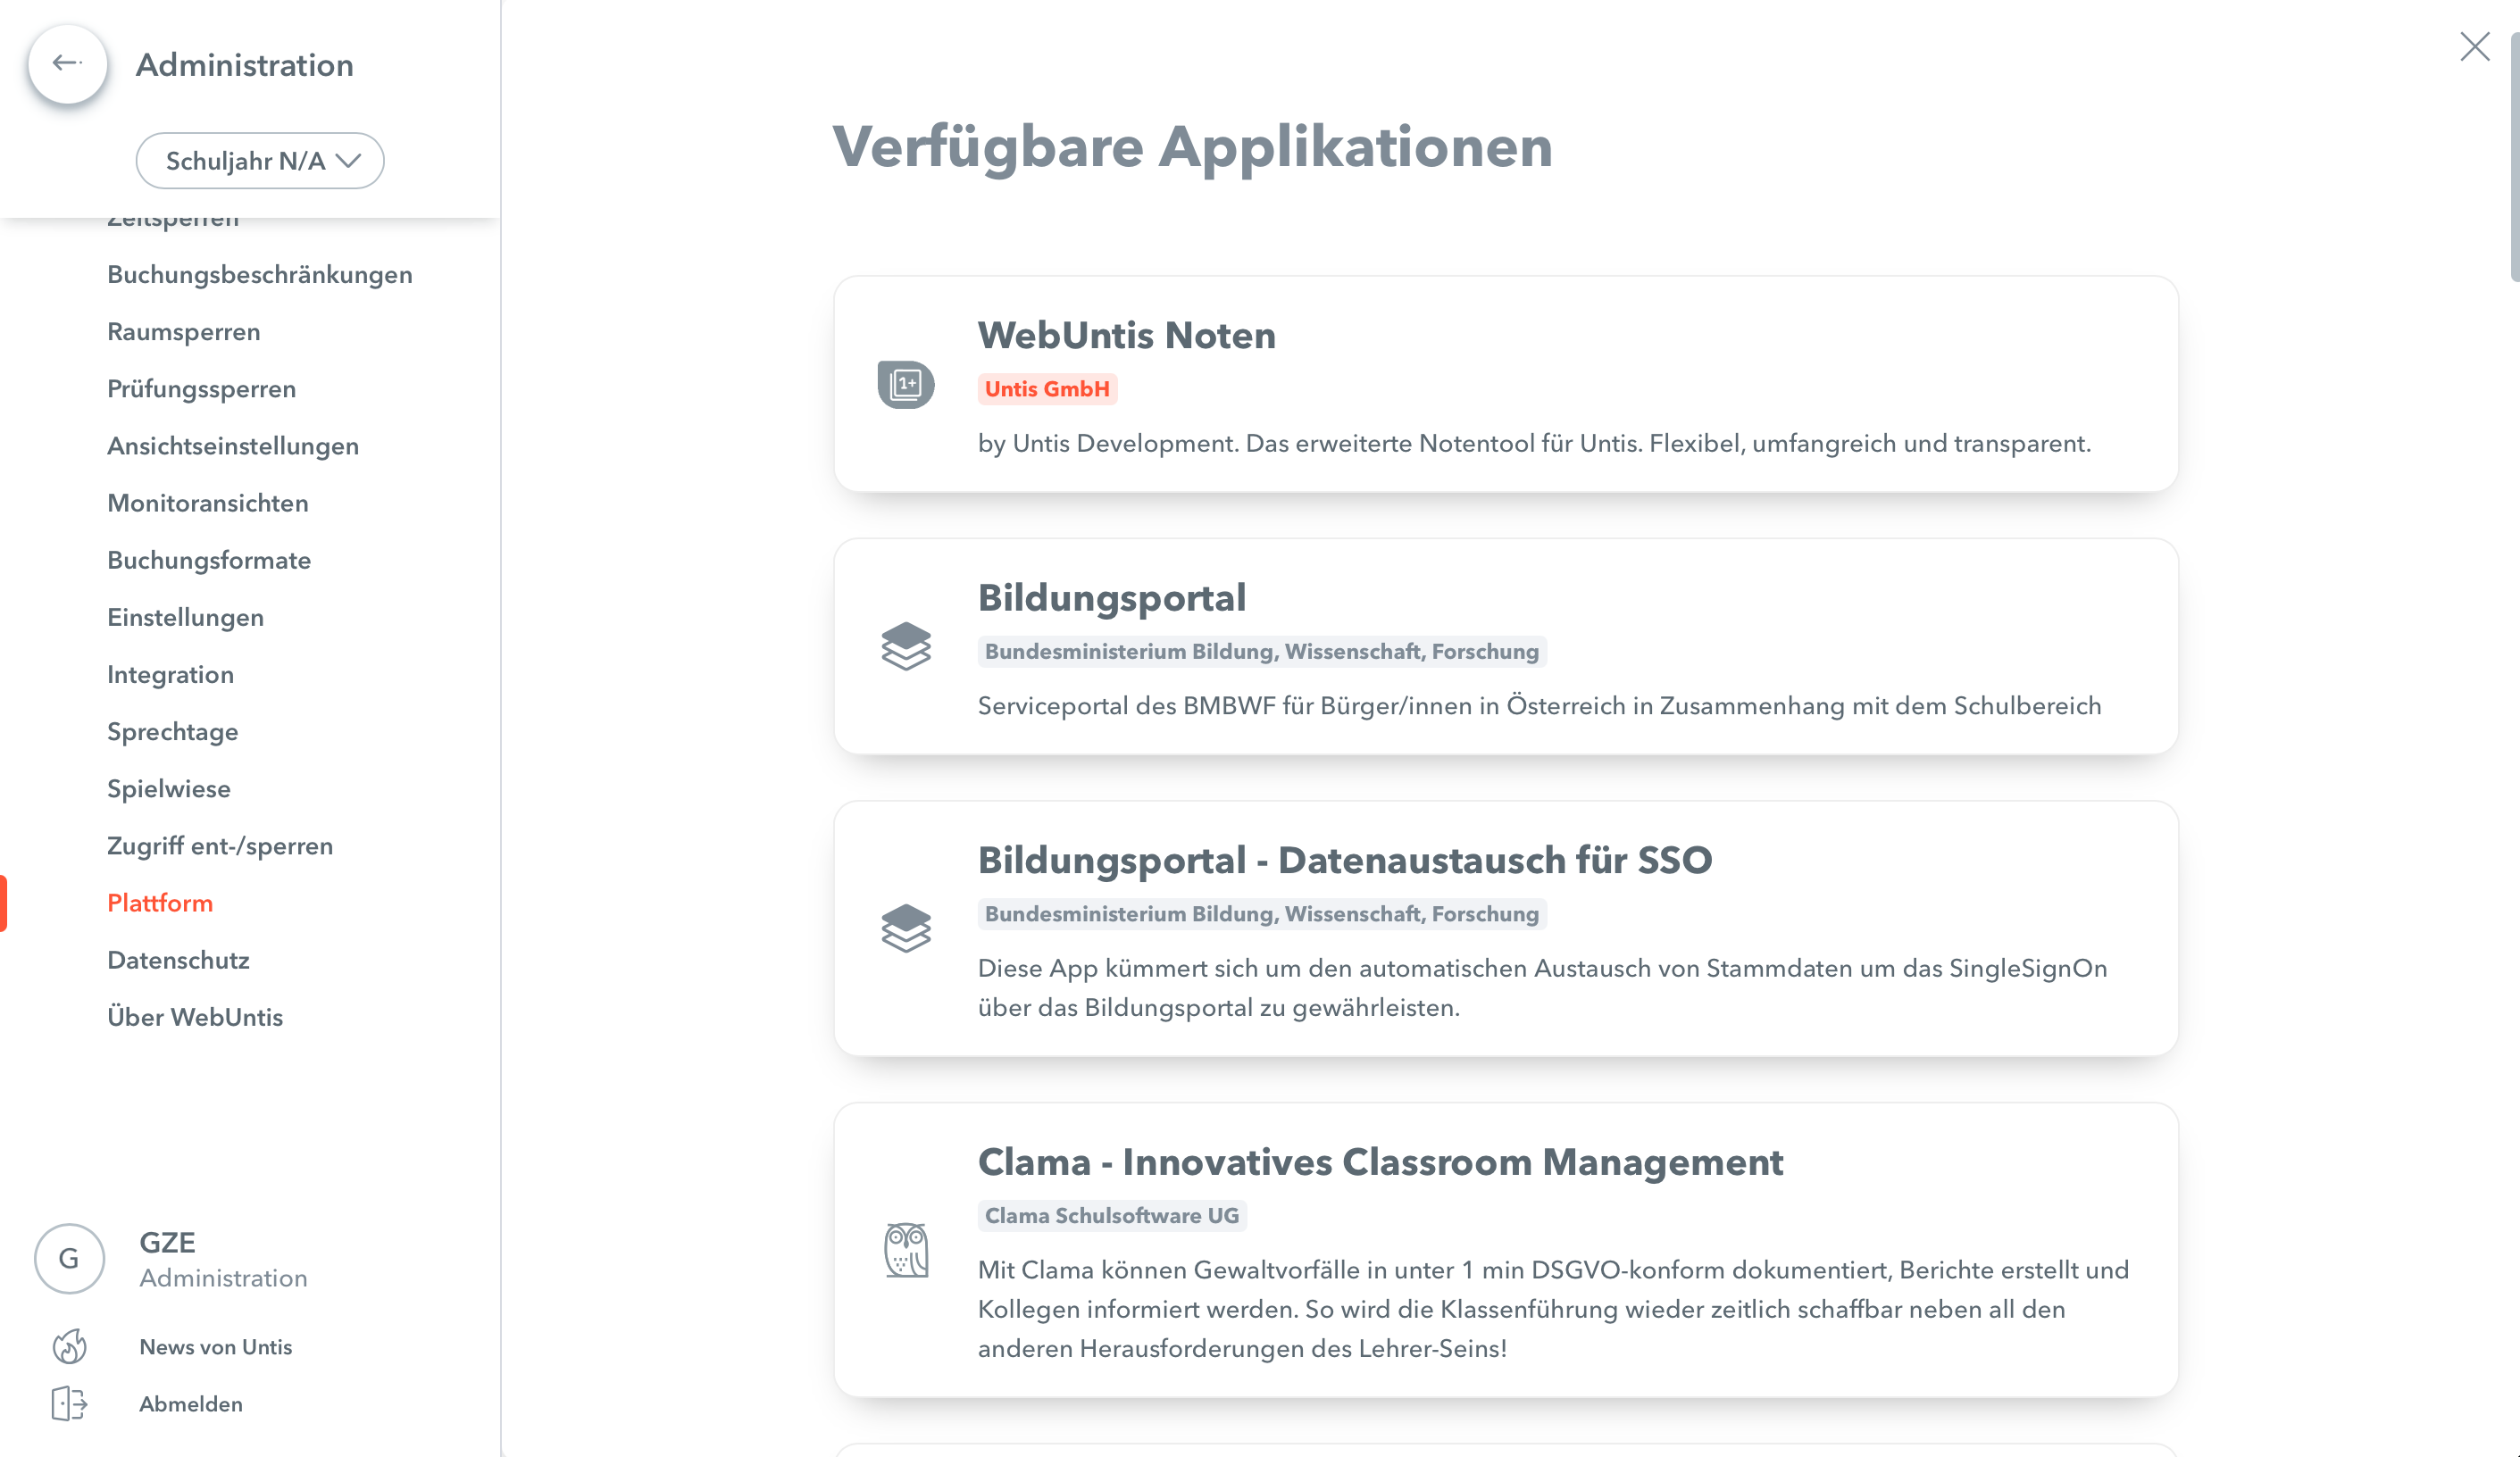Screen dimensions: 2520x1457
Task: Click the Untis GmbH vendor tag
Action: (1046, 389)
